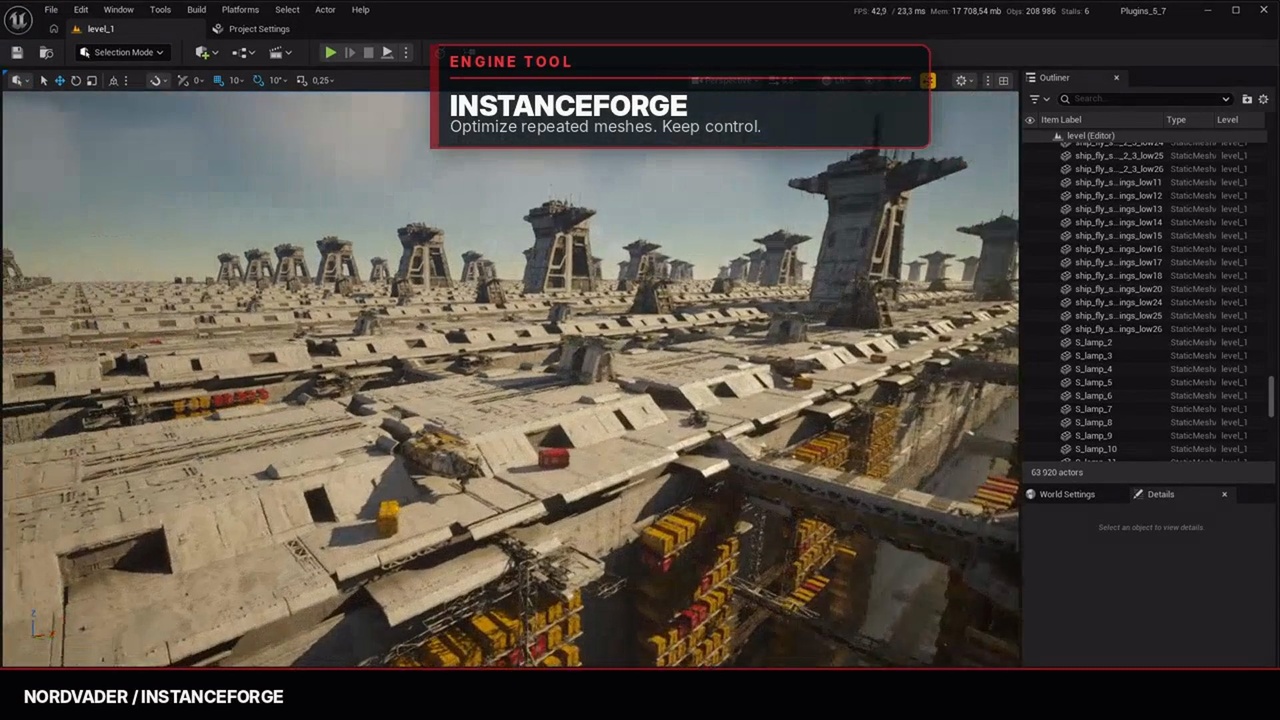This screenshot has width=1280, height=720.
Task: Save the current level with the floppy icon
Action: [x=17, y=53]
